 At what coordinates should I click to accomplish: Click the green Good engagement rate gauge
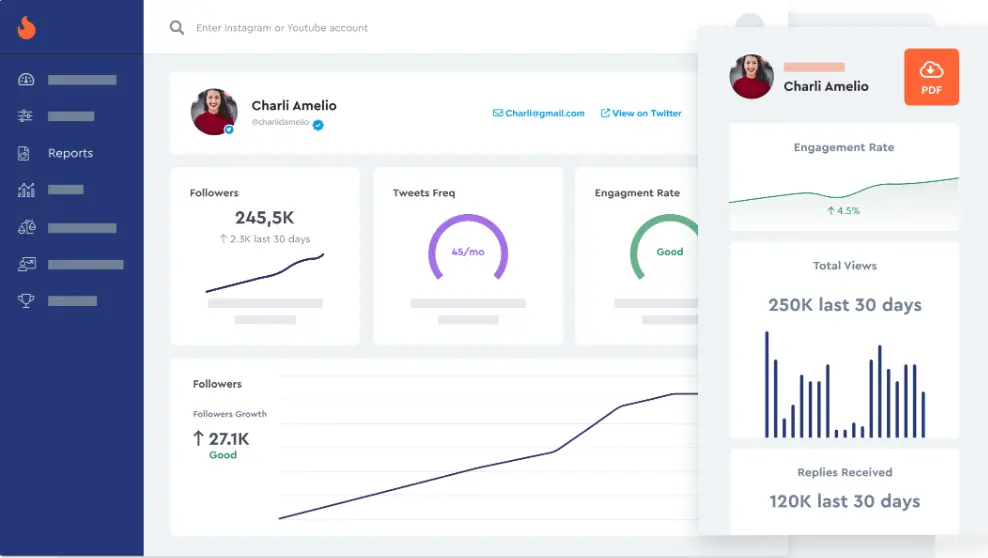coord(668,250)
